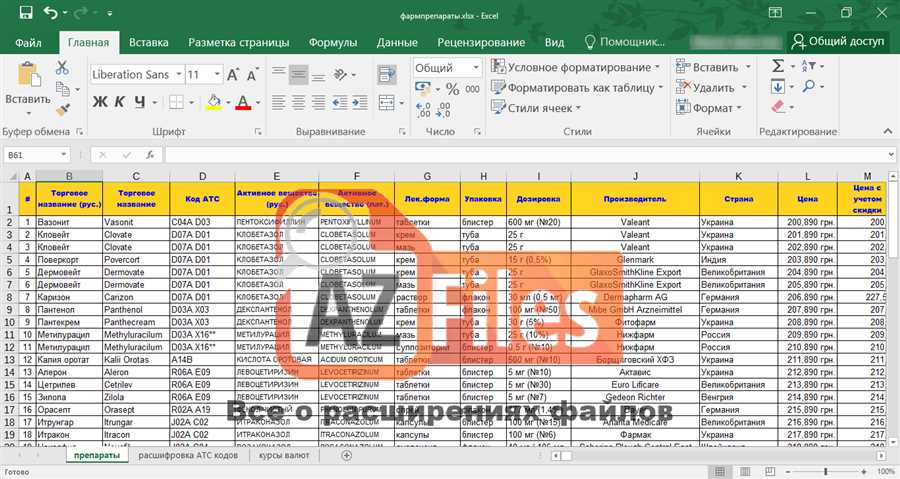Click the Общий доступ button
The width and height of the screenshot is (900, 479).
[839, 41]
